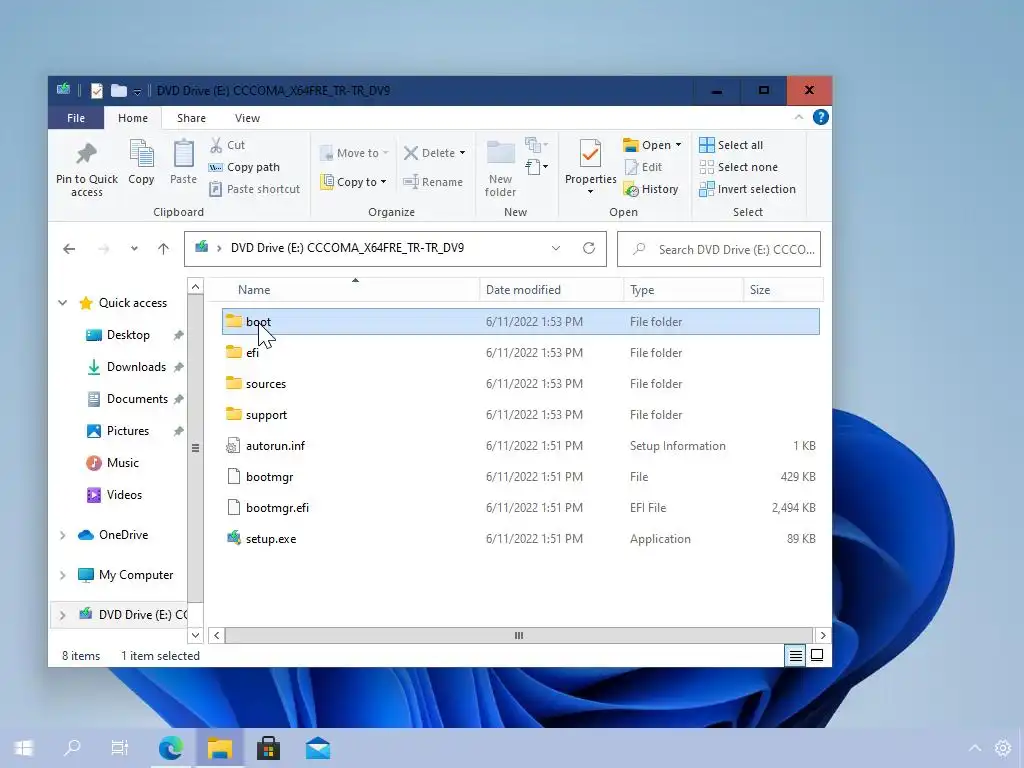
Task: Click the Paste icon in the ribbon
Action: tap(184, 155)
